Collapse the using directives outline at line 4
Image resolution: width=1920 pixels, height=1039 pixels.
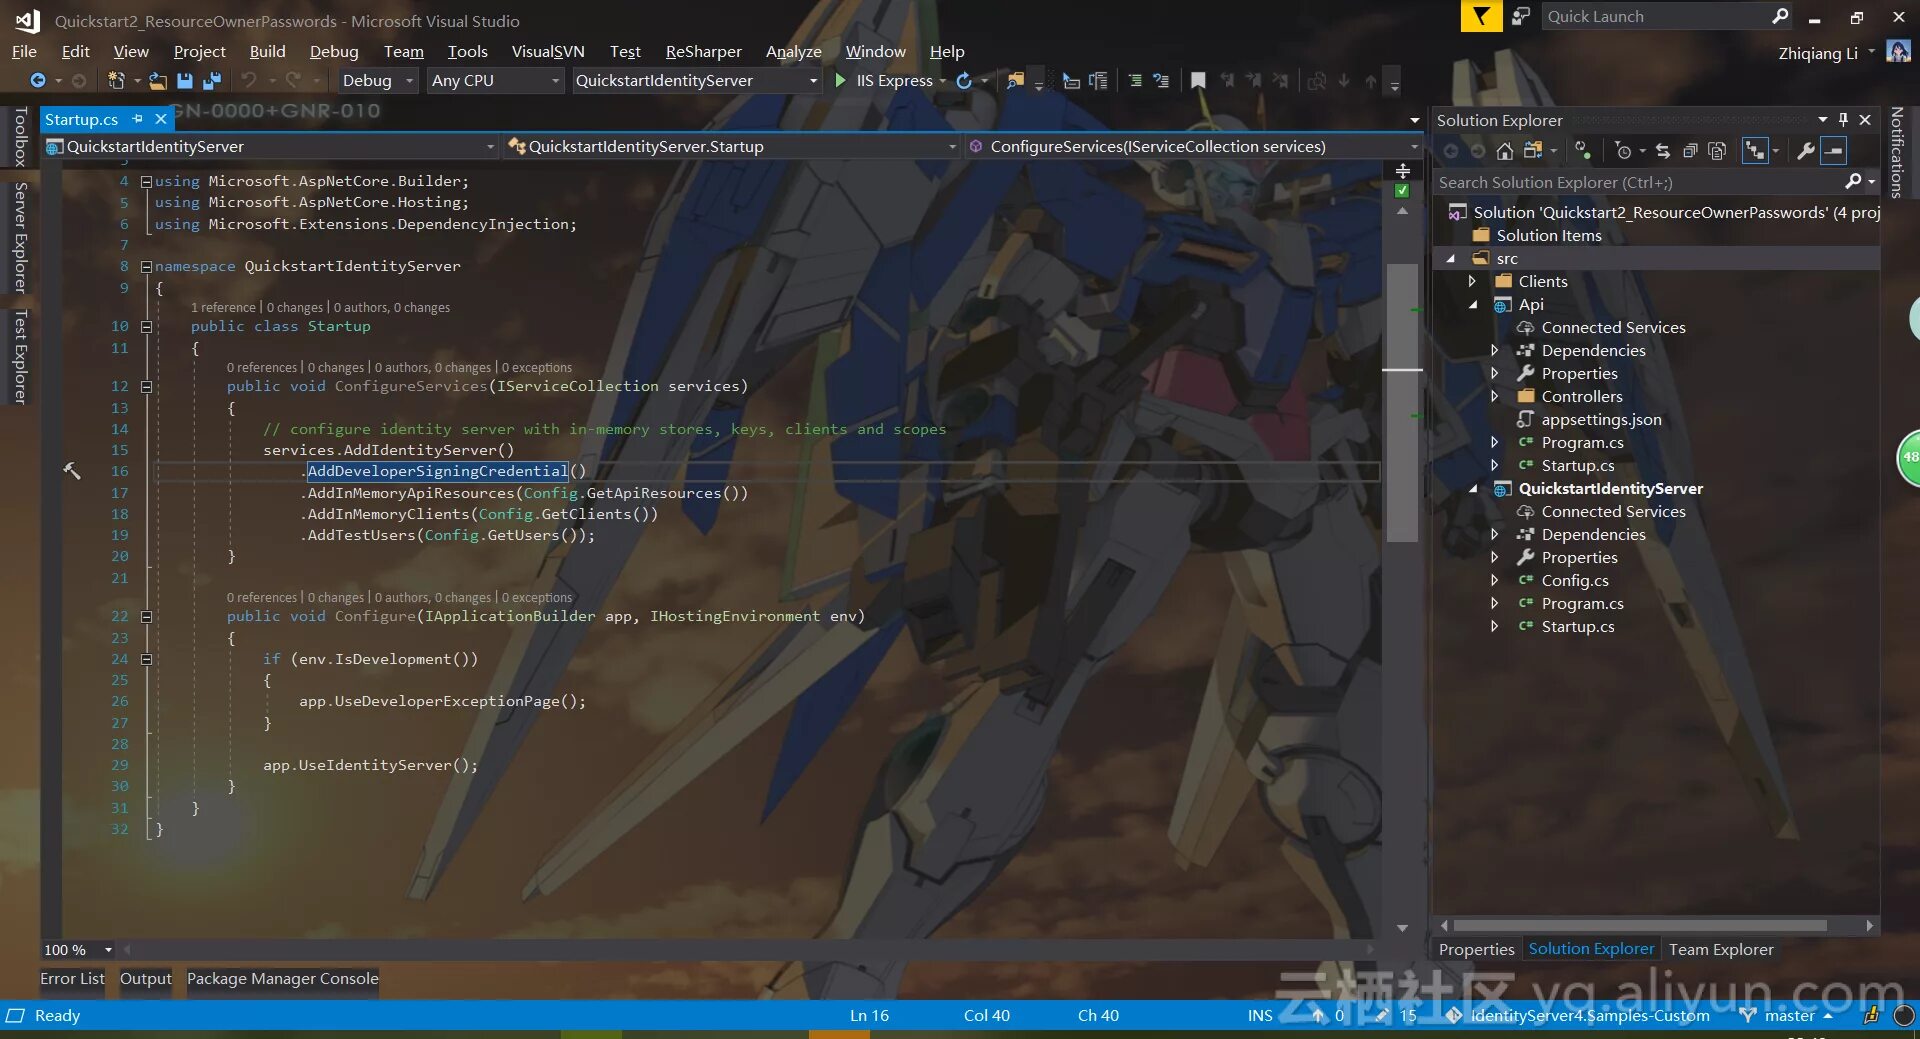[146, 182]
